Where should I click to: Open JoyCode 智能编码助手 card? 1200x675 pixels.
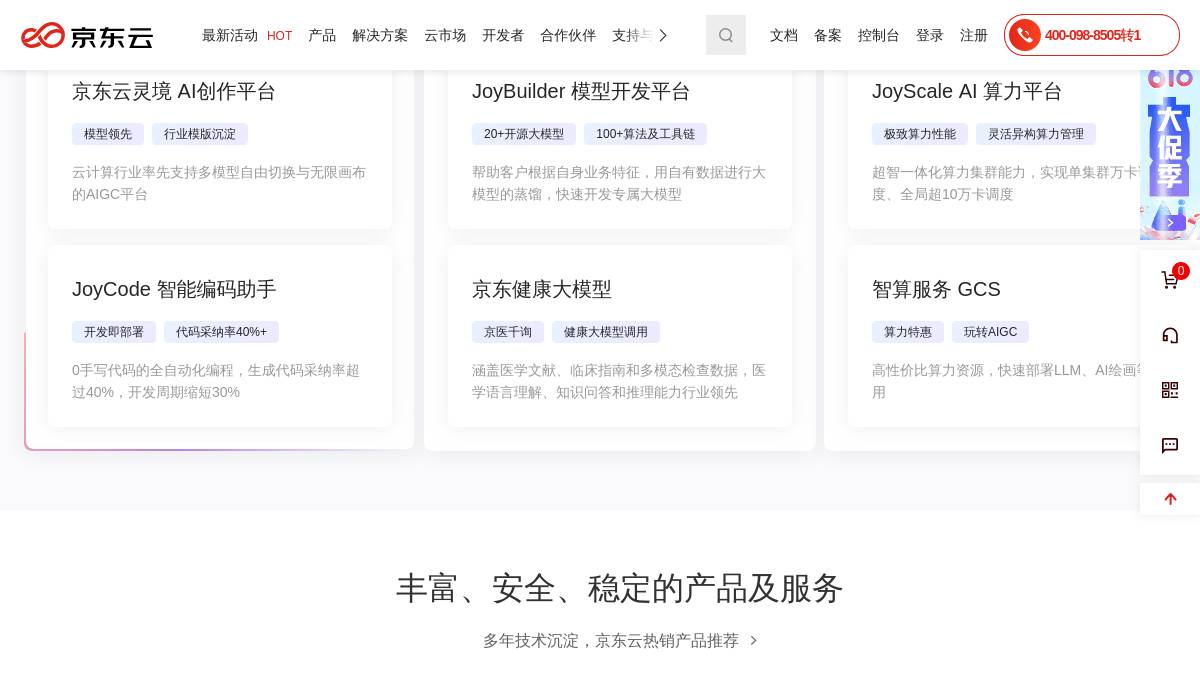tap(220, 336)
